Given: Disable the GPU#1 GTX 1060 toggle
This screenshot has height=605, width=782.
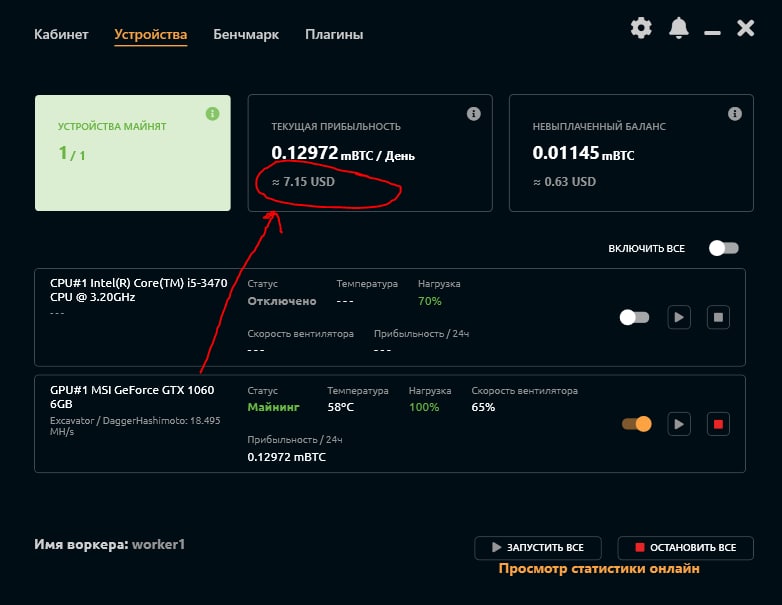Looking at the screenshot, I should click(x=636, y=424).
